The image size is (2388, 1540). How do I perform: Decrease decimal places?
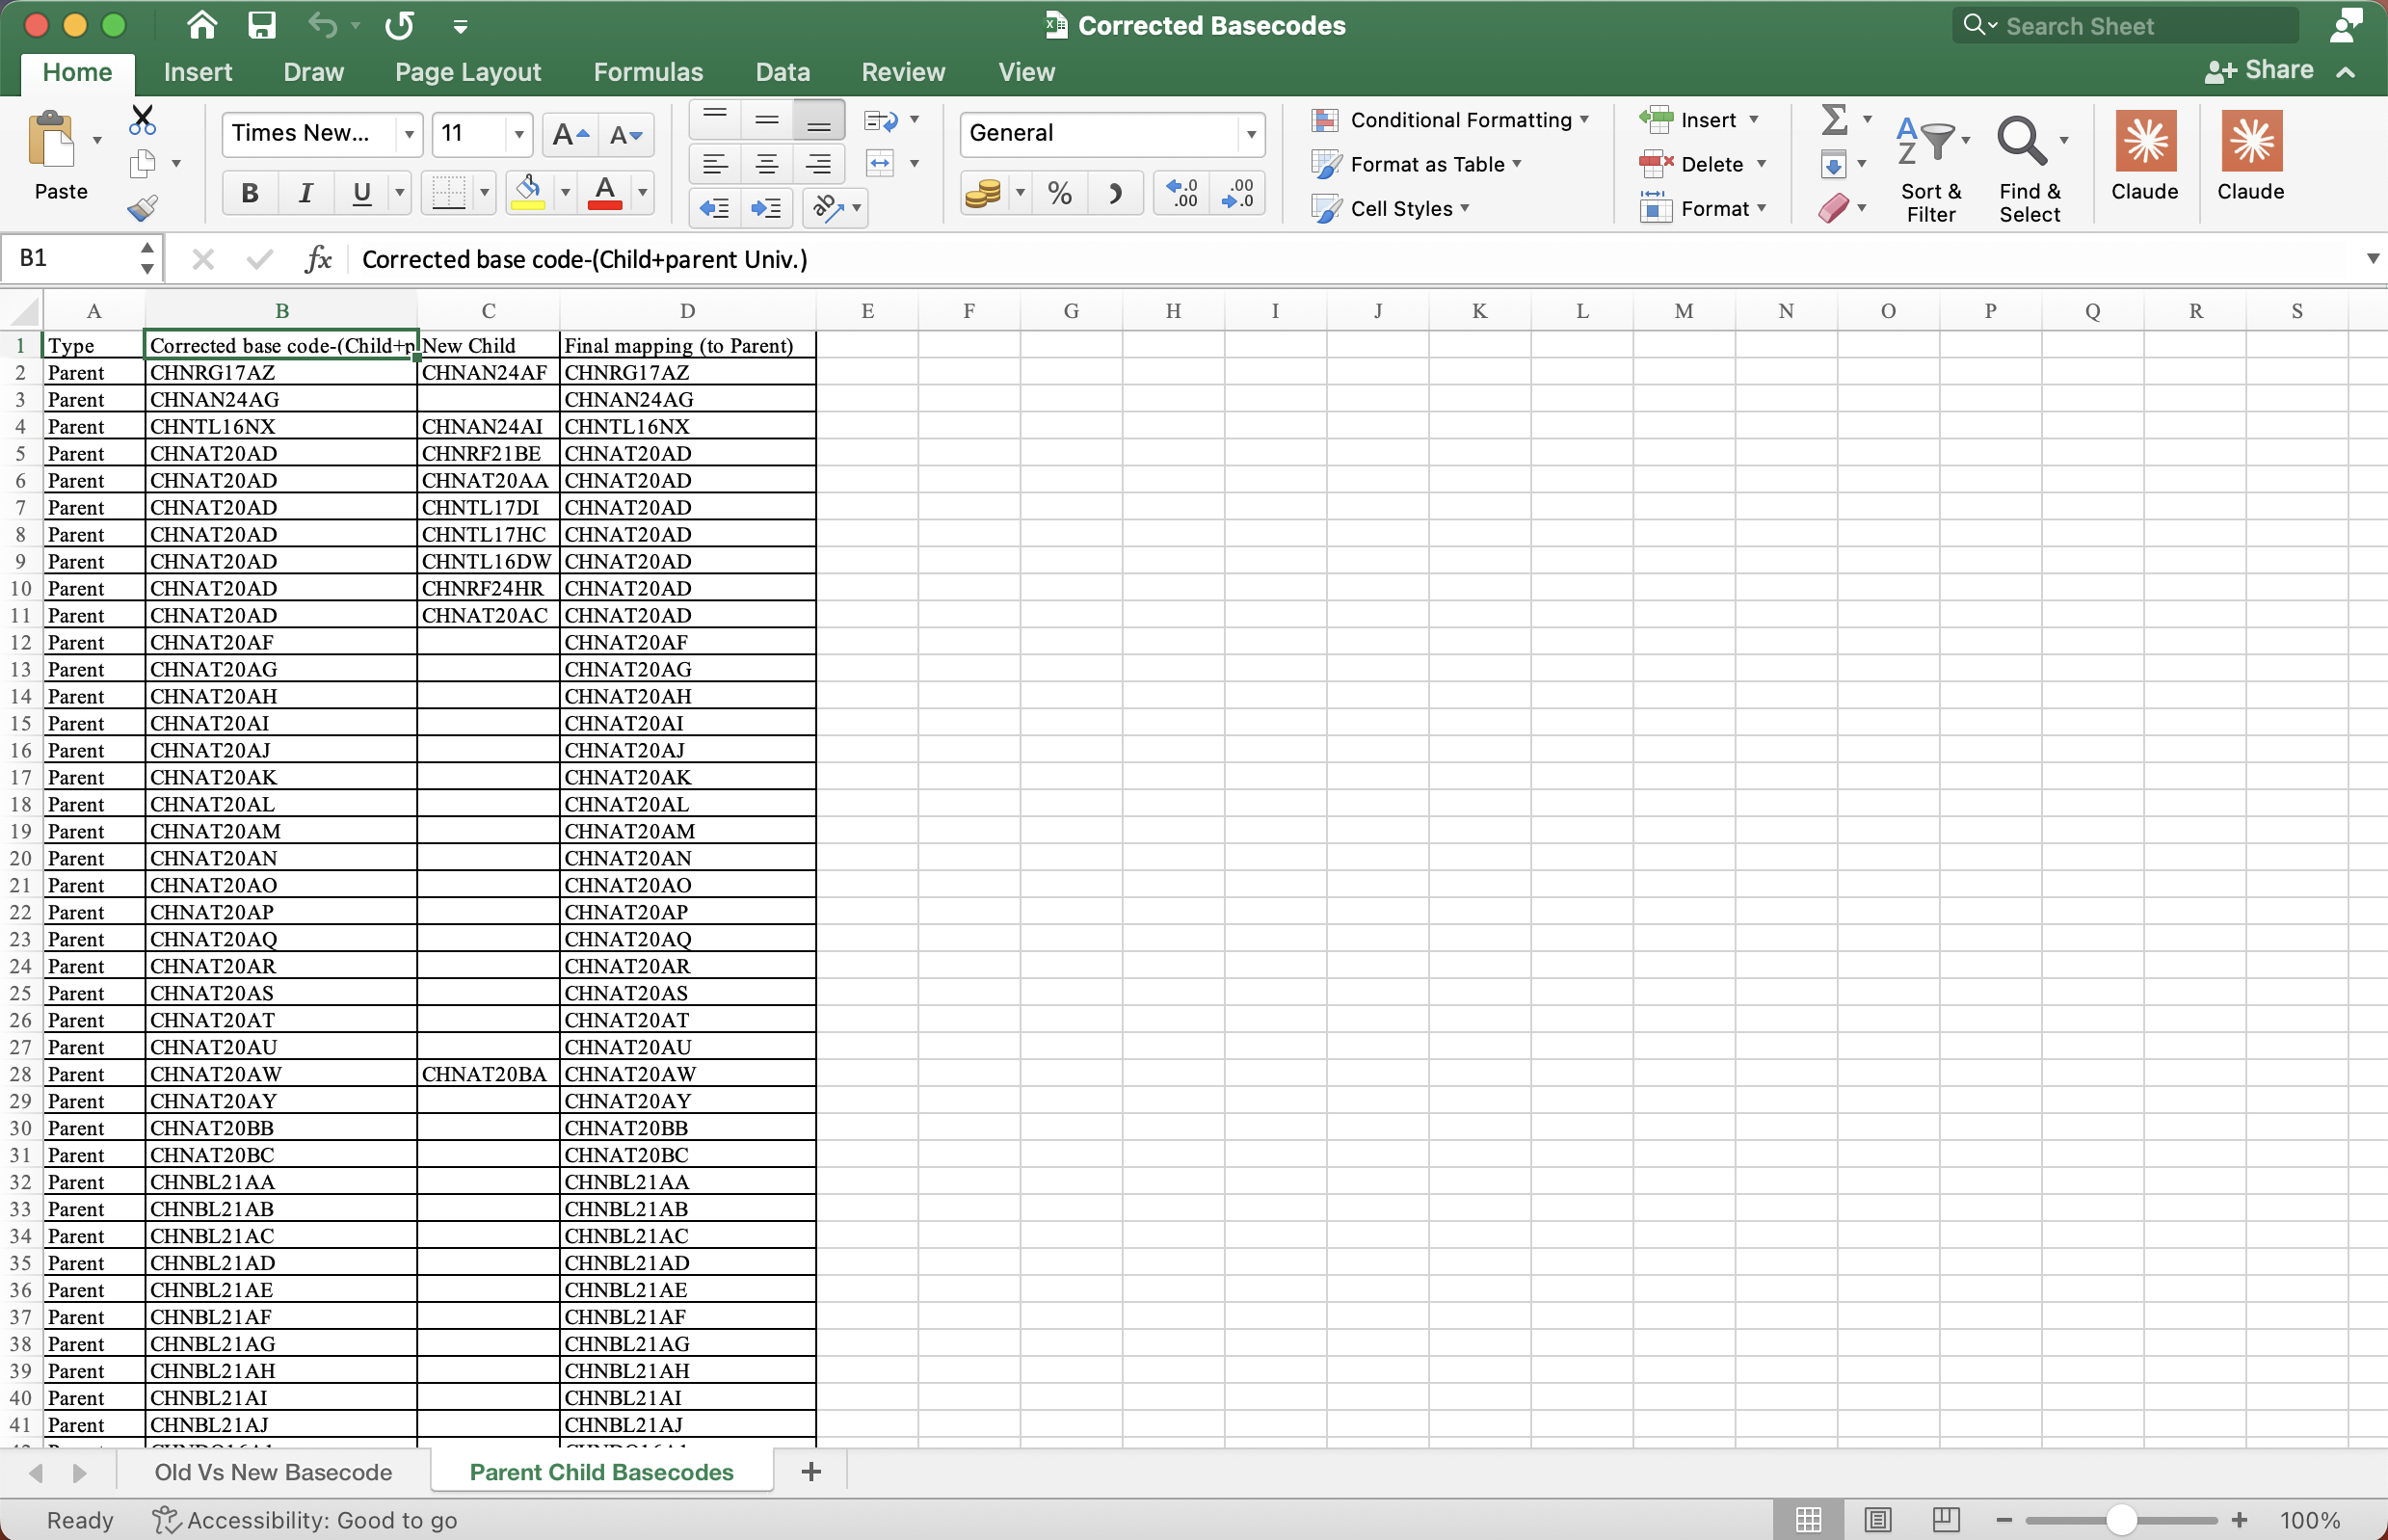1238,192
